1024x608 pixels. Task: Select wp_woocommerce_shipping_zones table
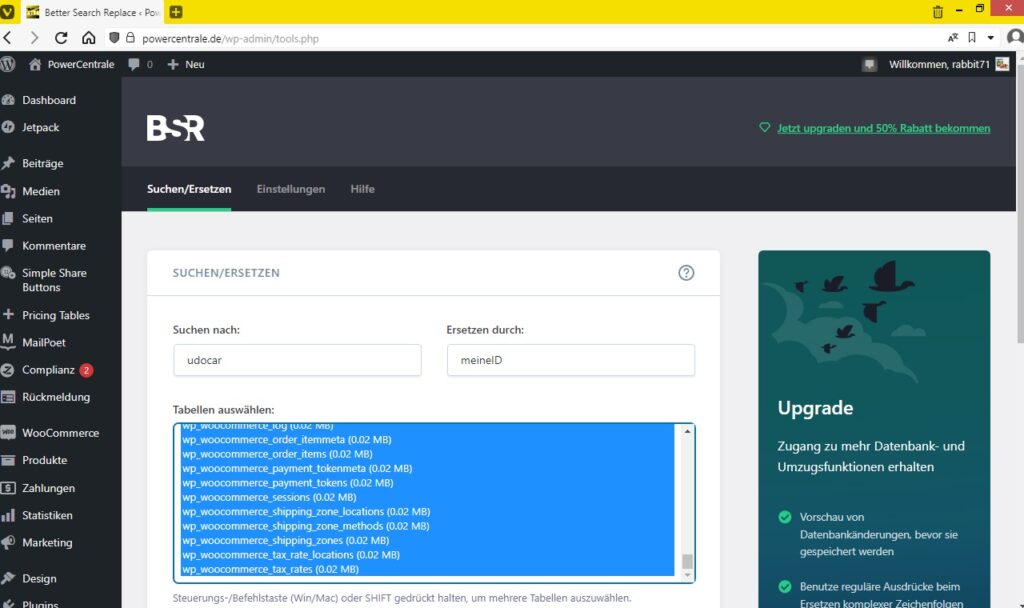[x=428, y=540]
